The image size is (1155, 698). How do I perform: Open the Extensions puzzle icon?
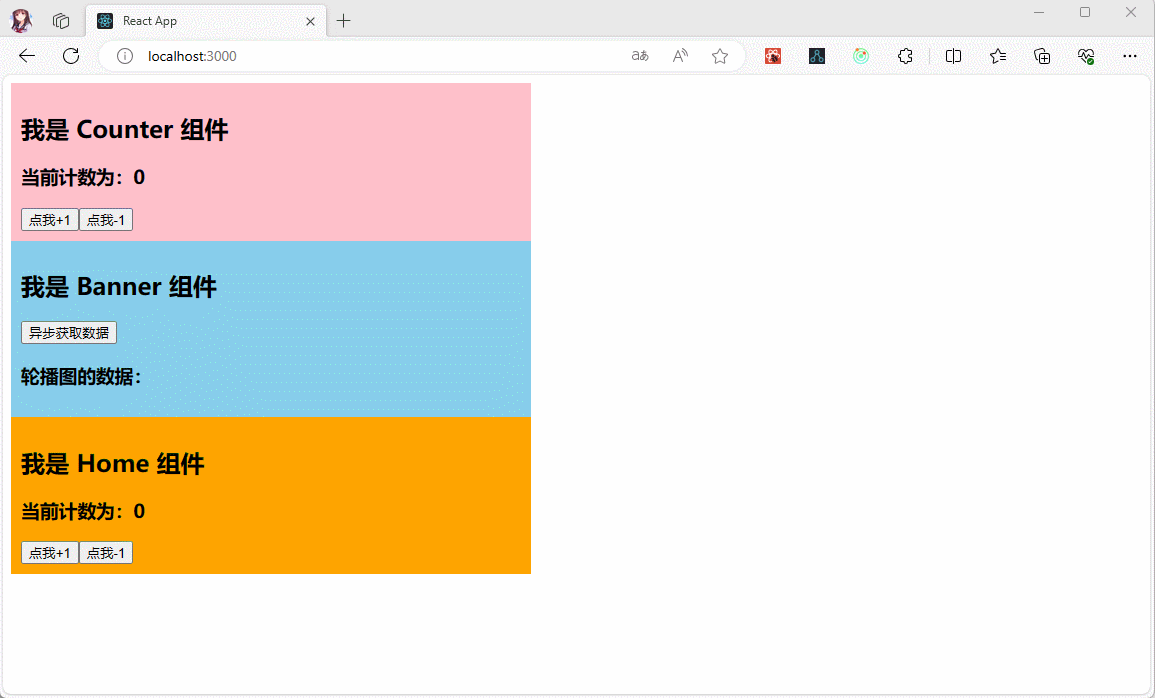(x=905, y=56)
